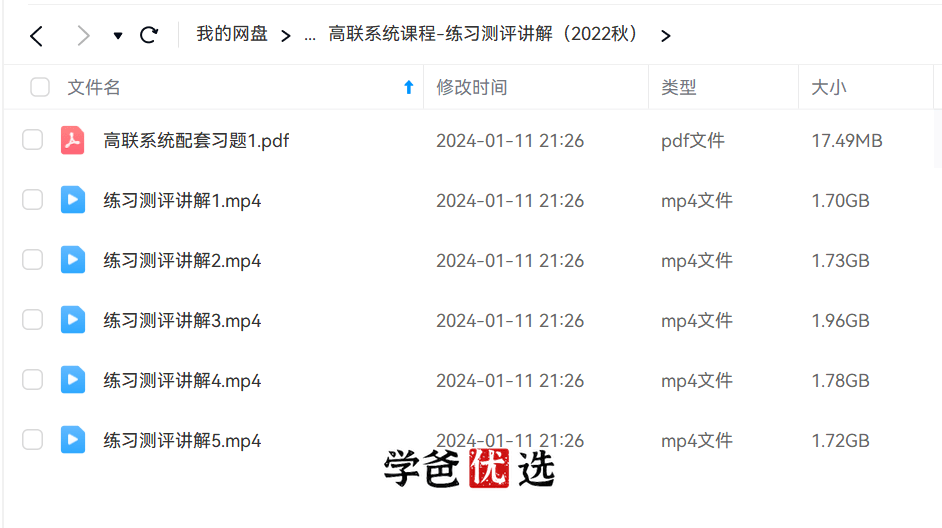This screenshot has width=942, height=528.
Task: Expand chevron after 我的网盘 breadcrumb
Action: coord(286,36)
